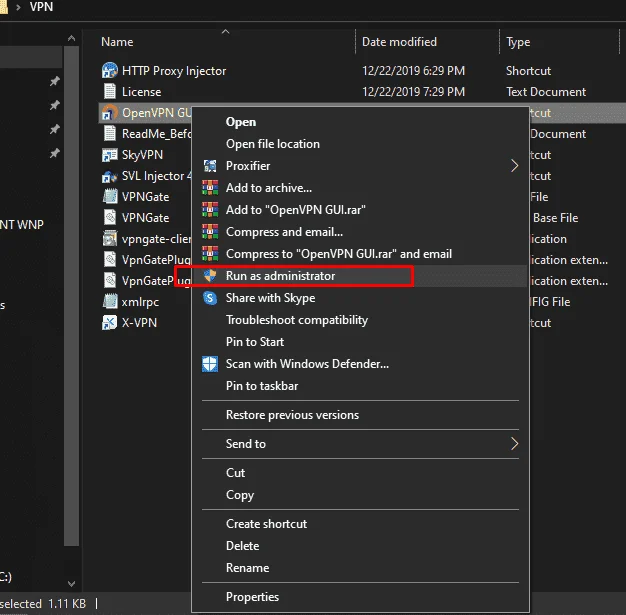
Task: Open the Send to menu entry
Action: click(x=246, y=444)
